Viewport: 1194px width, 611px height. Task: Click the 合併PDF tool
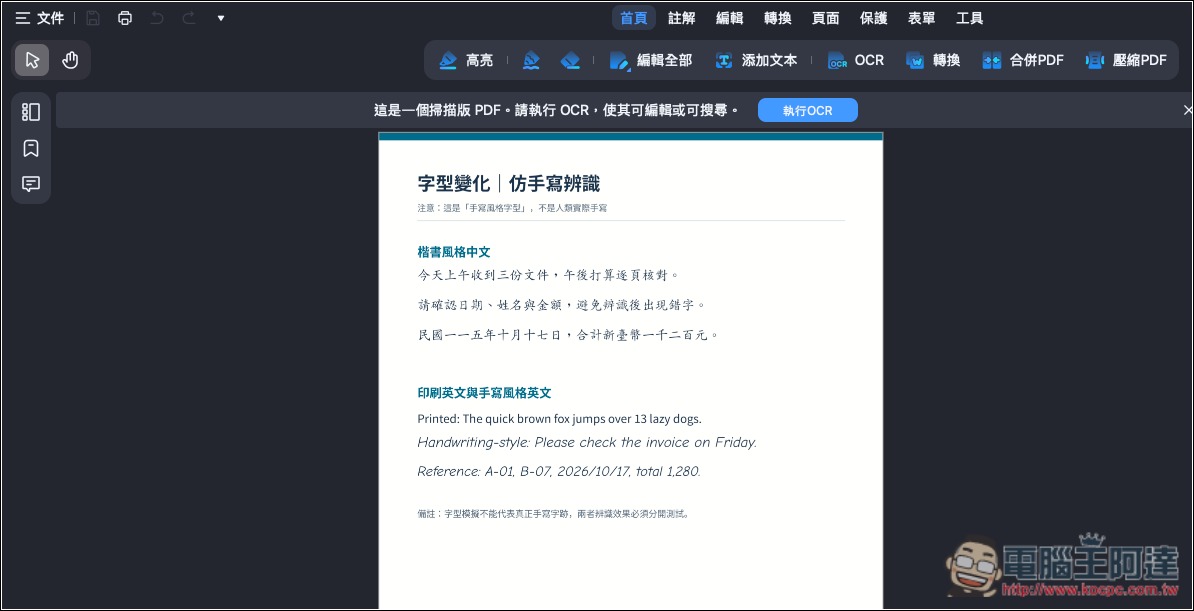click(x=1023, y=60)
